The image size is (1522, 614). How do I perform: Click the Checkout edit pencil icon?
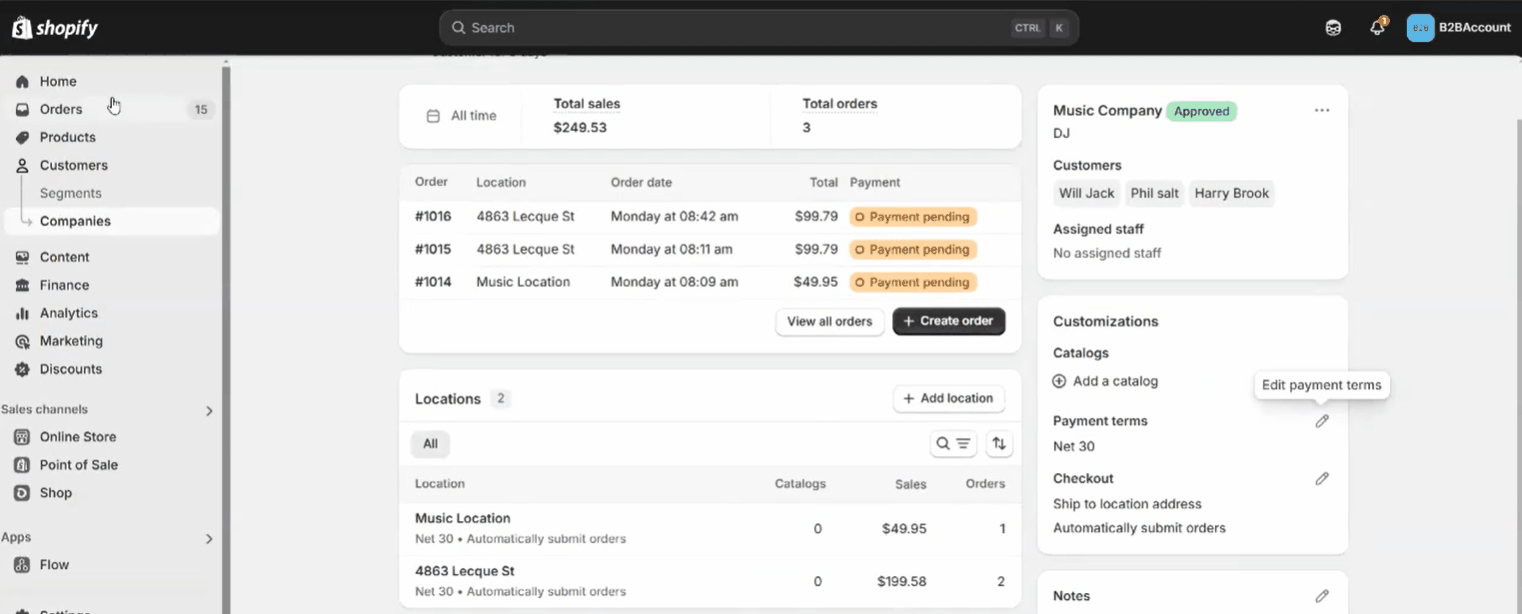(1321, 479)
